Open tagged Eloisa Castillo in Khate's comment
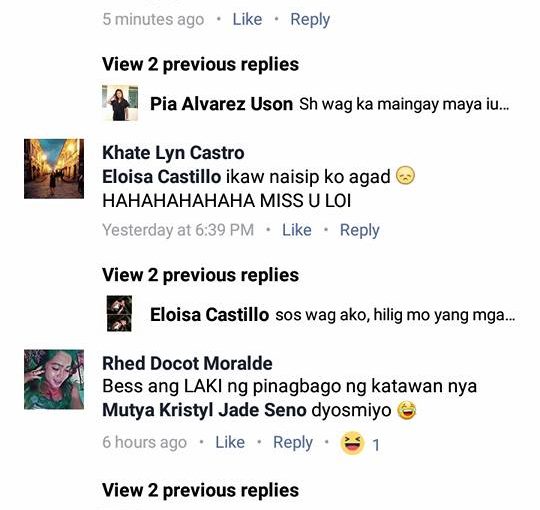This screenshot has height=510, width=540. point(162,177)
